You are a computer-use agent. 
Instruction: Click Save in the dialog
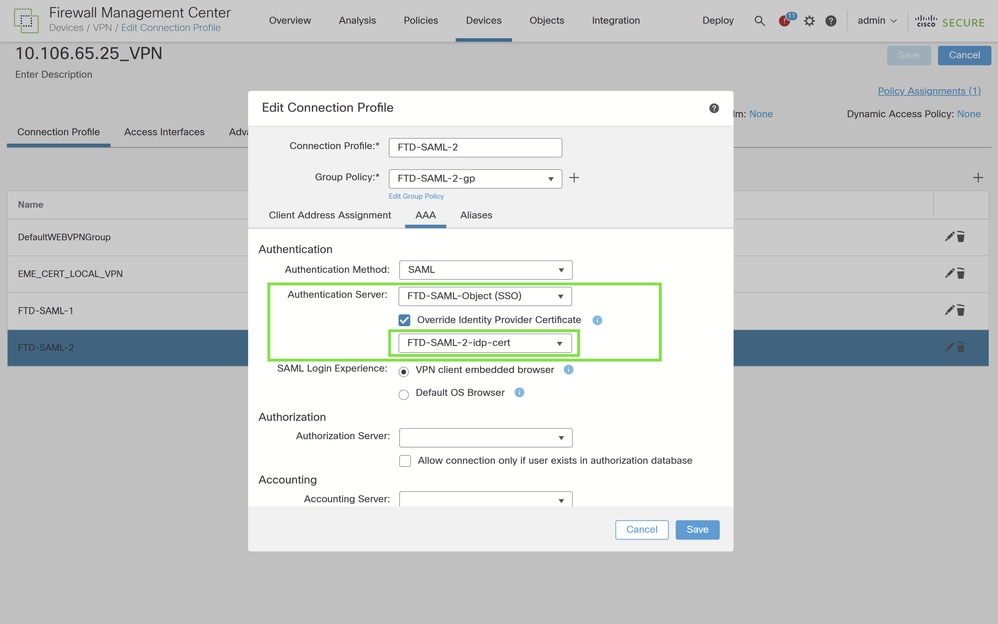pyautogui.click(x=697, y=530)
